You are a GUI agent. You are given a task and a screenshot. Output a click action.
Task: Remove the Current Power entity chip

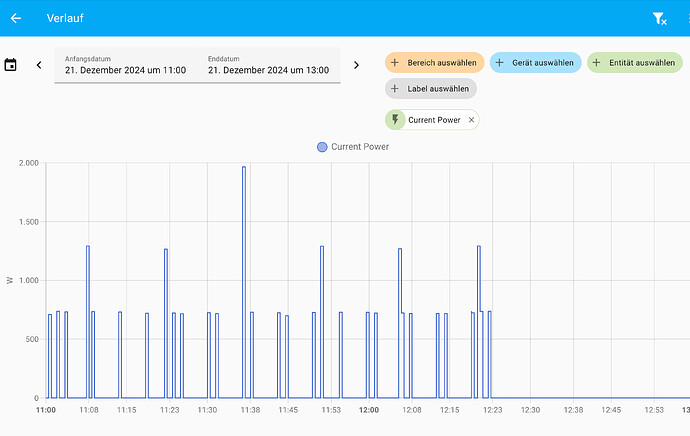[x=471, y=120]
